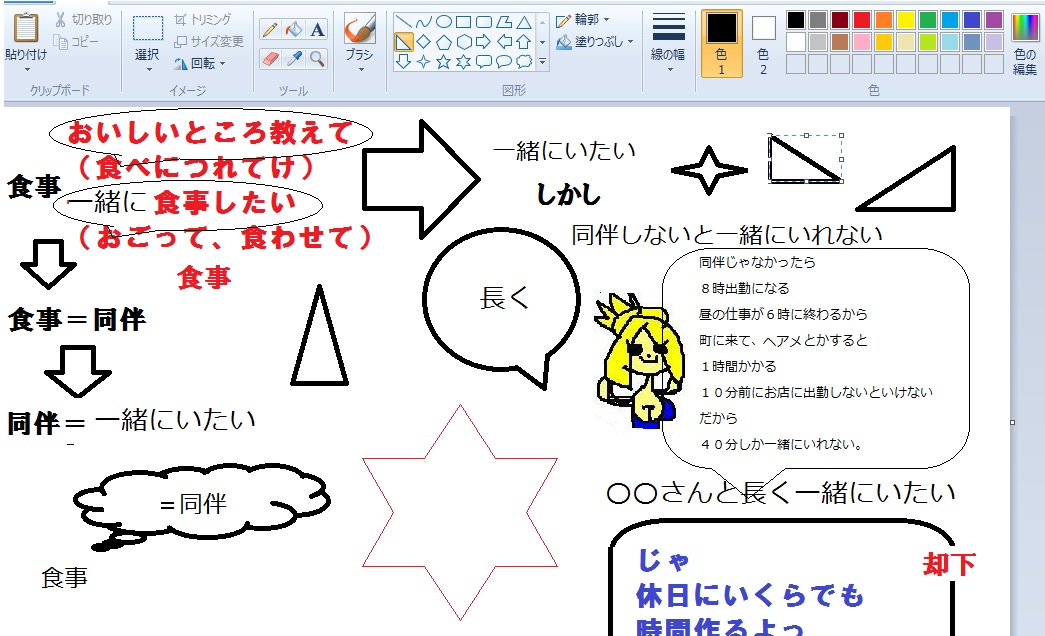
Task: Select the Magnifier tool
Action: pos(317,59)
